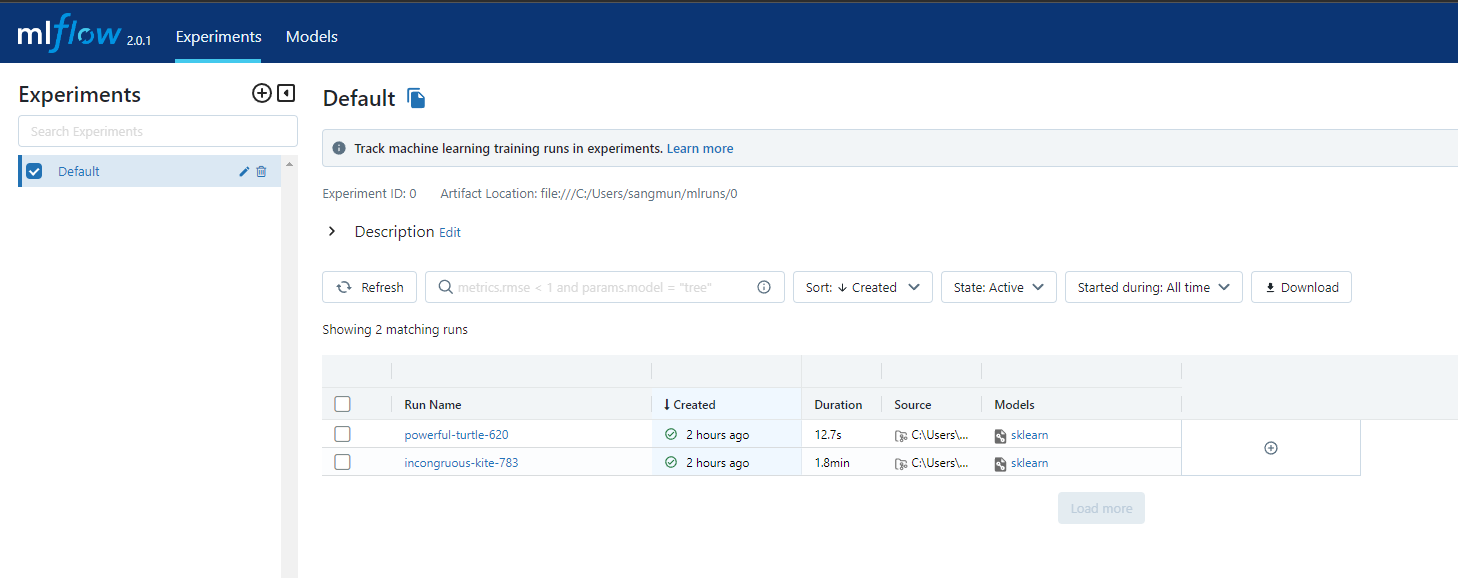Screen dimensions: 1458x578
Task: Expand the Description section chevron
Action: click(x=332, y=231)
